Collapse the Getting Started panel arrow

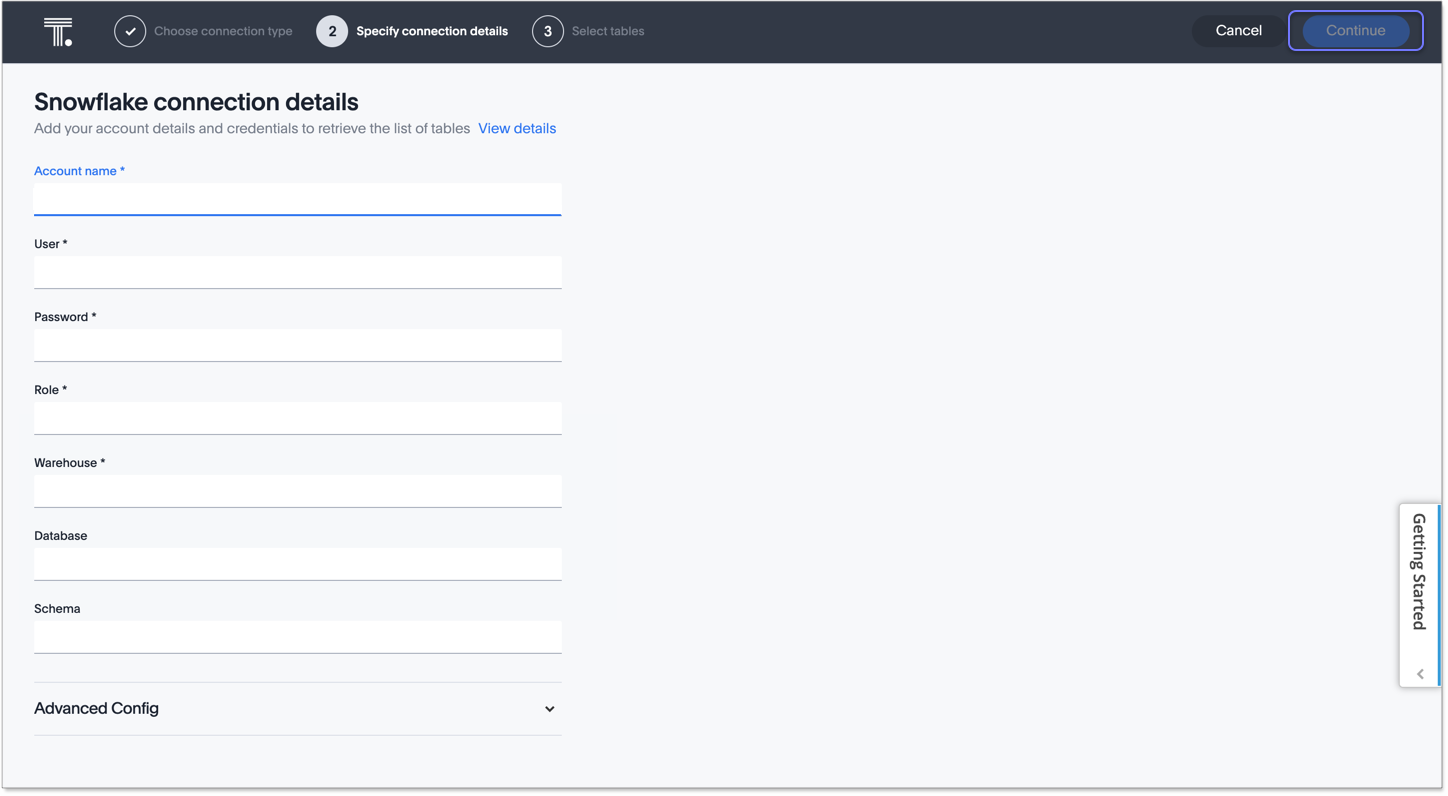pos(1420,674)
